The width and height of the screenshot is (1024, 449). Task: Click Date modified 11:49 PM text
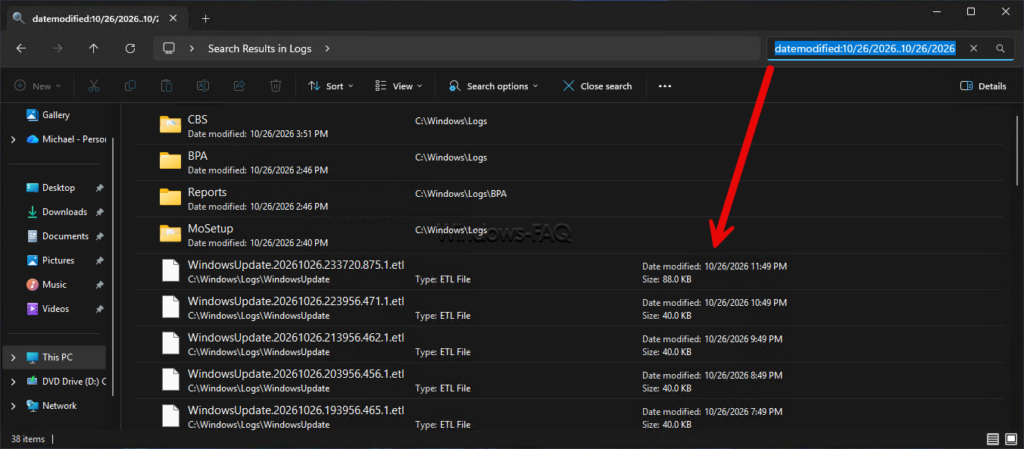pyautogui.click(x=714, y=266)
